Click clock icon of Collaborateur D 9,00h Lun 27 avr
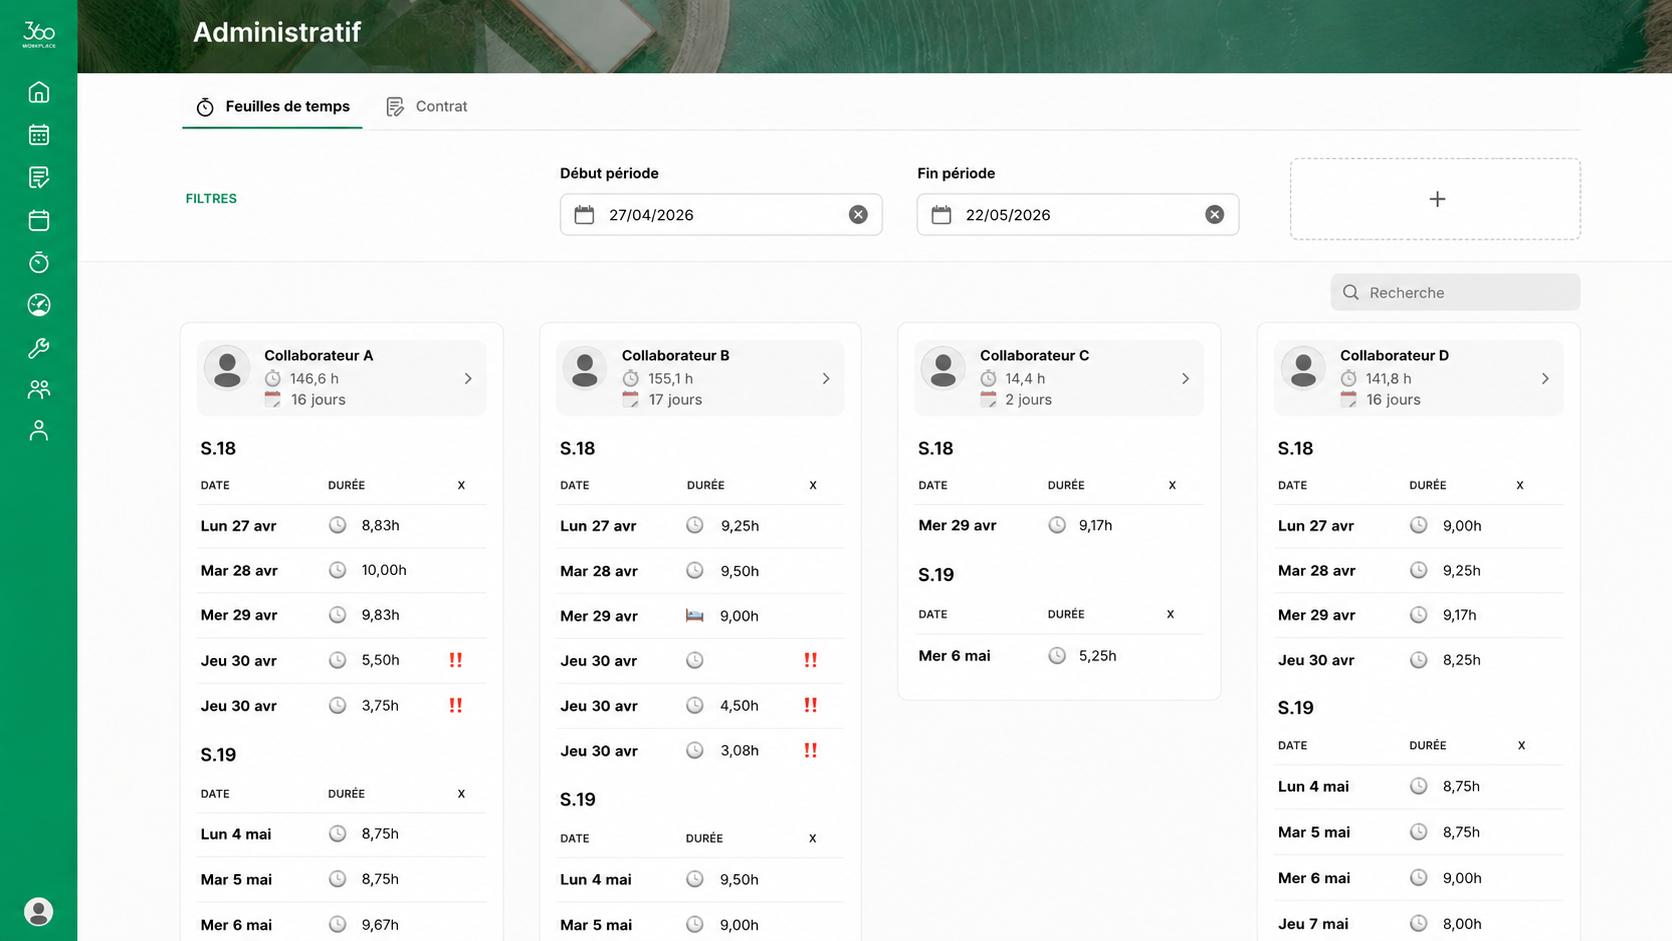The image size is (1672, 941). point(1418,525)
